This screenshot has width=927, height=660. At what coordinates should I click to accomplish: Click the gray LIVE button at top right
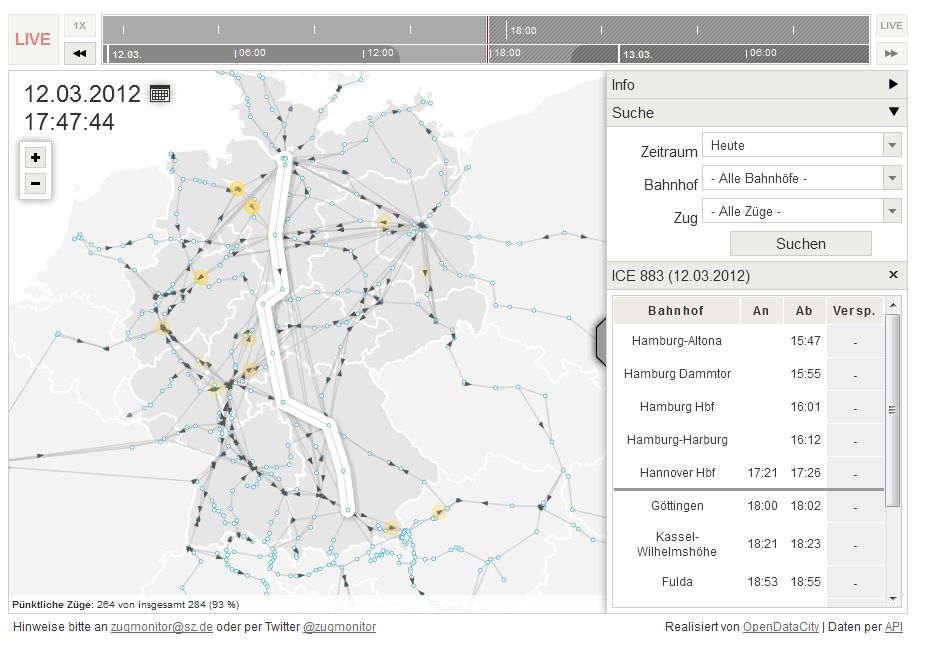point(891,26)
